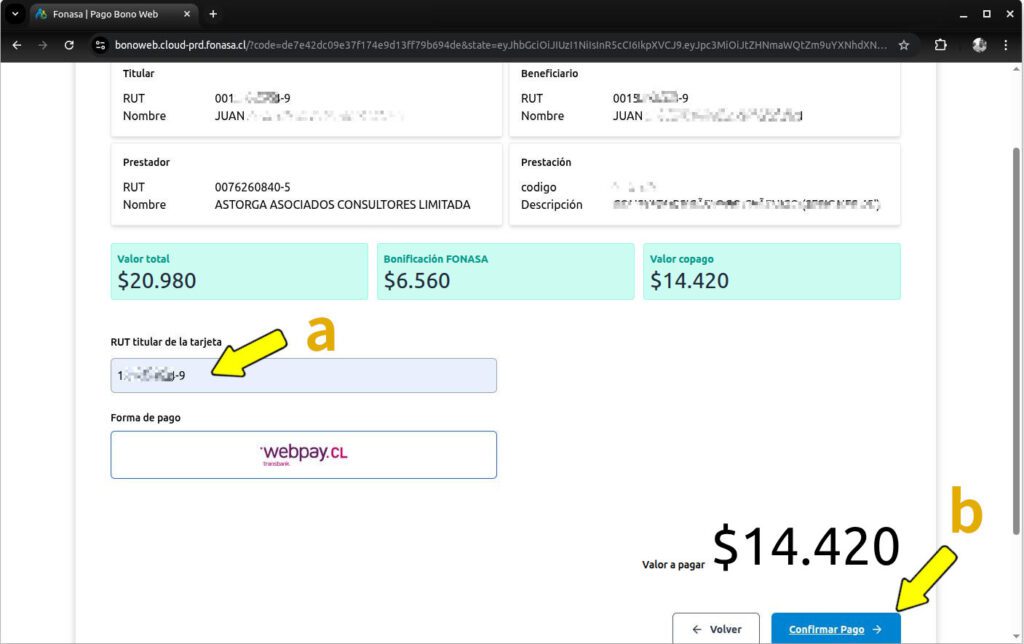Click the address bar URL
Screen dimensions: 1024x644
click(500, 45)
